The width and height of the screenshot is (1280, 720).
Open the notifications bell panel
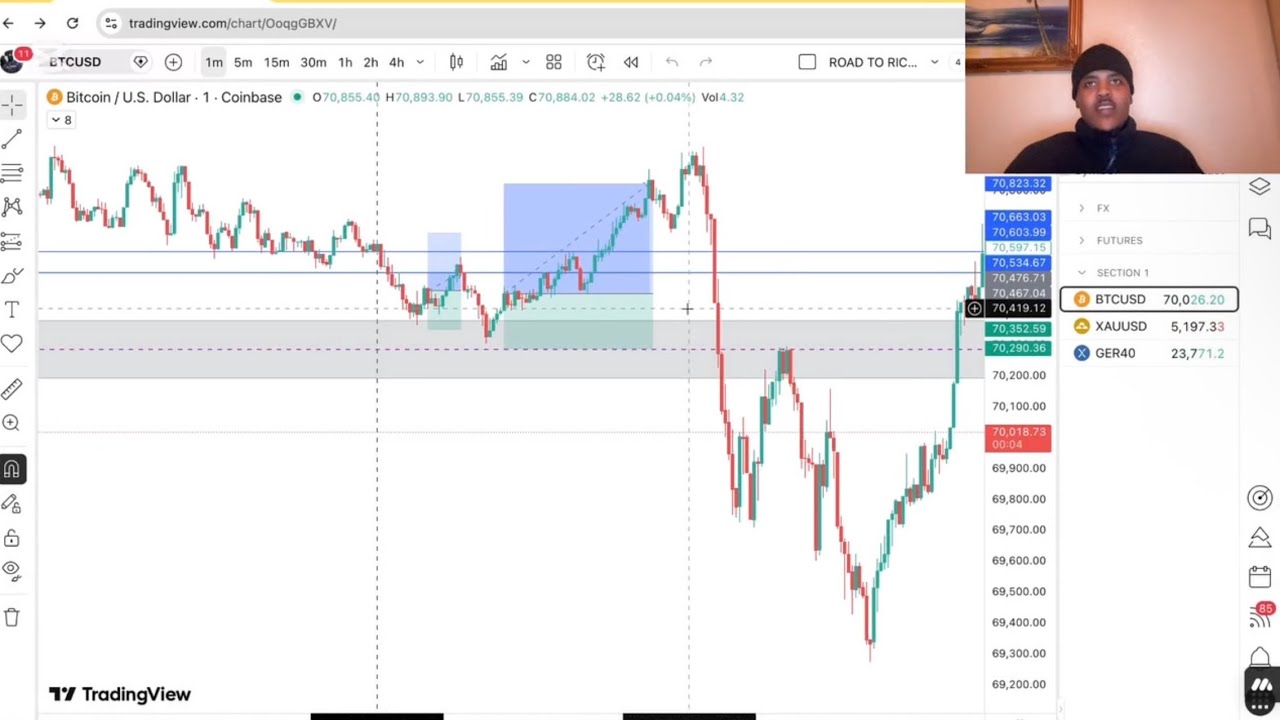(1259, 657)
